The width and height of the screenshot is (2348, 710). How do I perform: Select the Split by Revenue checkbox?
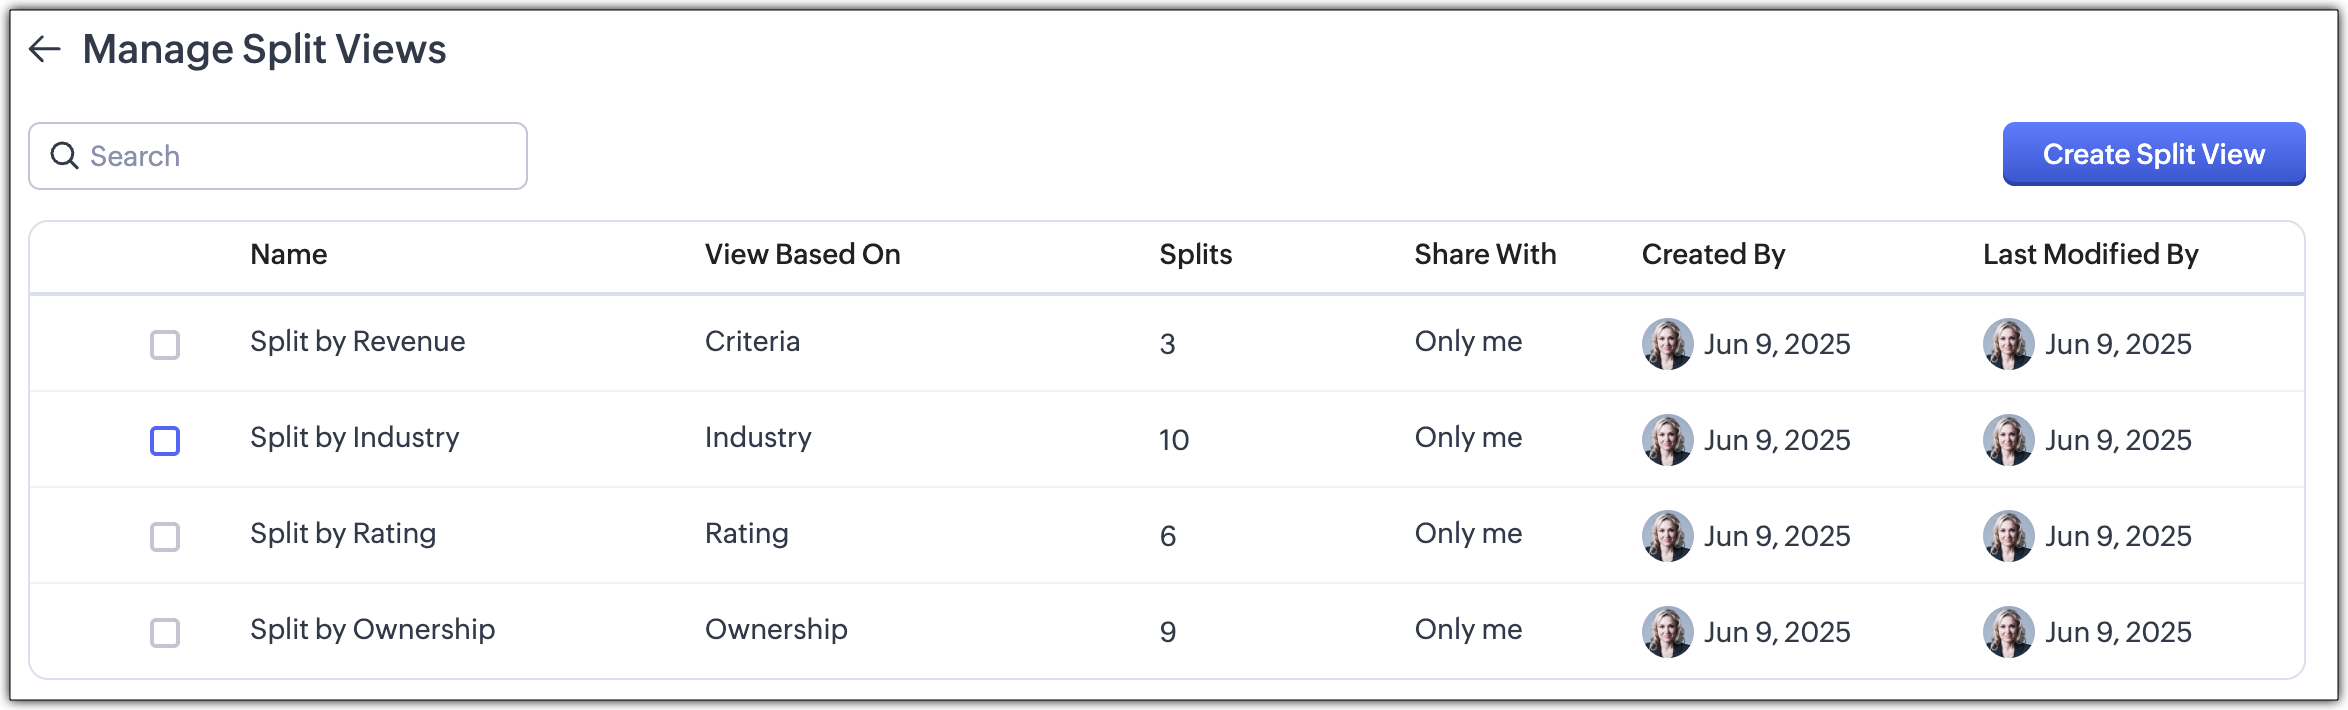(x=165, y=345)
